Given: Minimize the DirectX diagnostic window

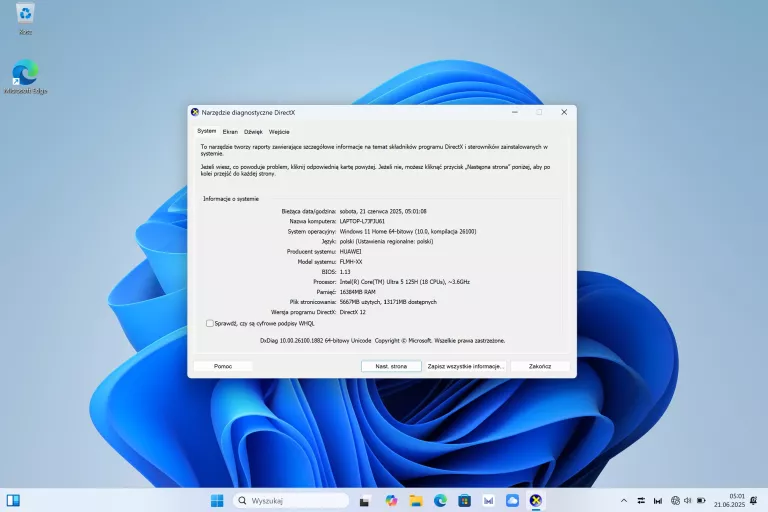Looking at the screenshot, I should coord(515,112).
